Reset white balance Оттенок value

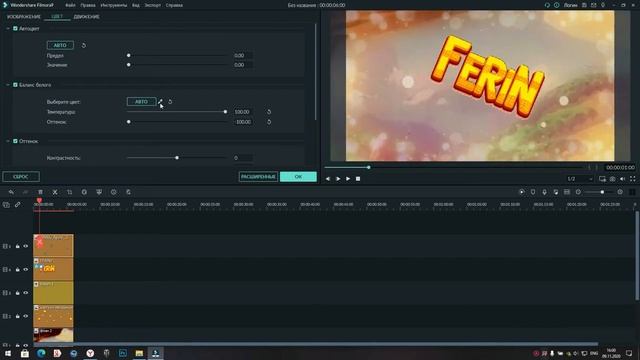(269, 122)
